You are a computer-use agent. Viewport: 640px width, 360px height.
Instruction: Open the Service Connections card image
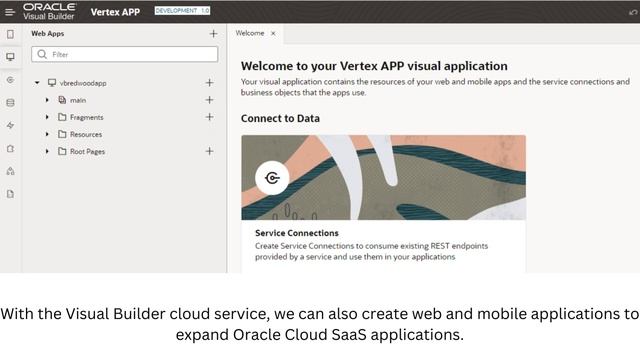tap(383, 178)
